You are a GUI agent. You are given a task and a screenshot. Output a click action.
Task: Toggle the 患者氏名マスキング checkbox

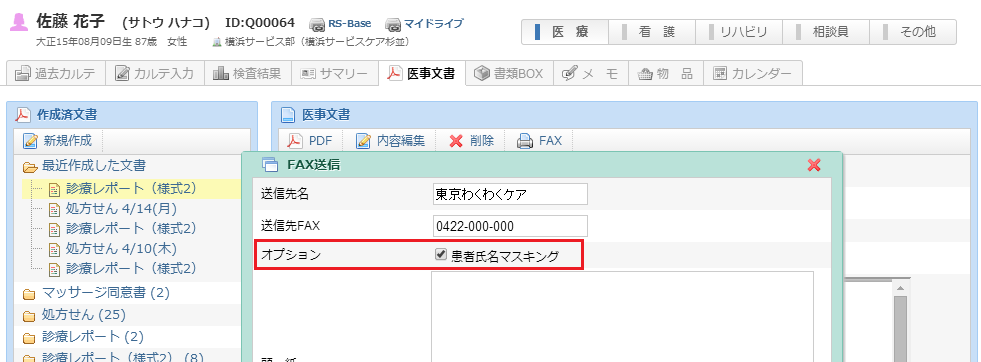pos(442,254)
